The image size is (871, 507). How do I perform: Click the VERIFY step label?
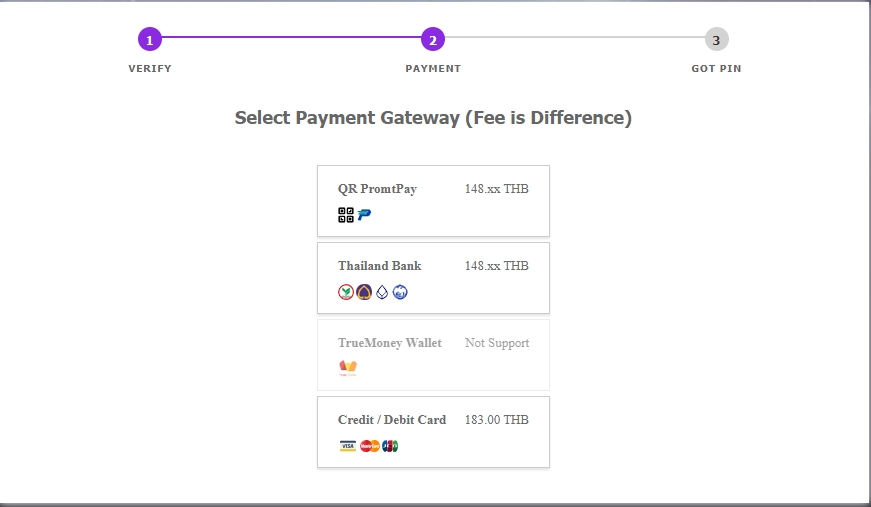pos(150,69)
